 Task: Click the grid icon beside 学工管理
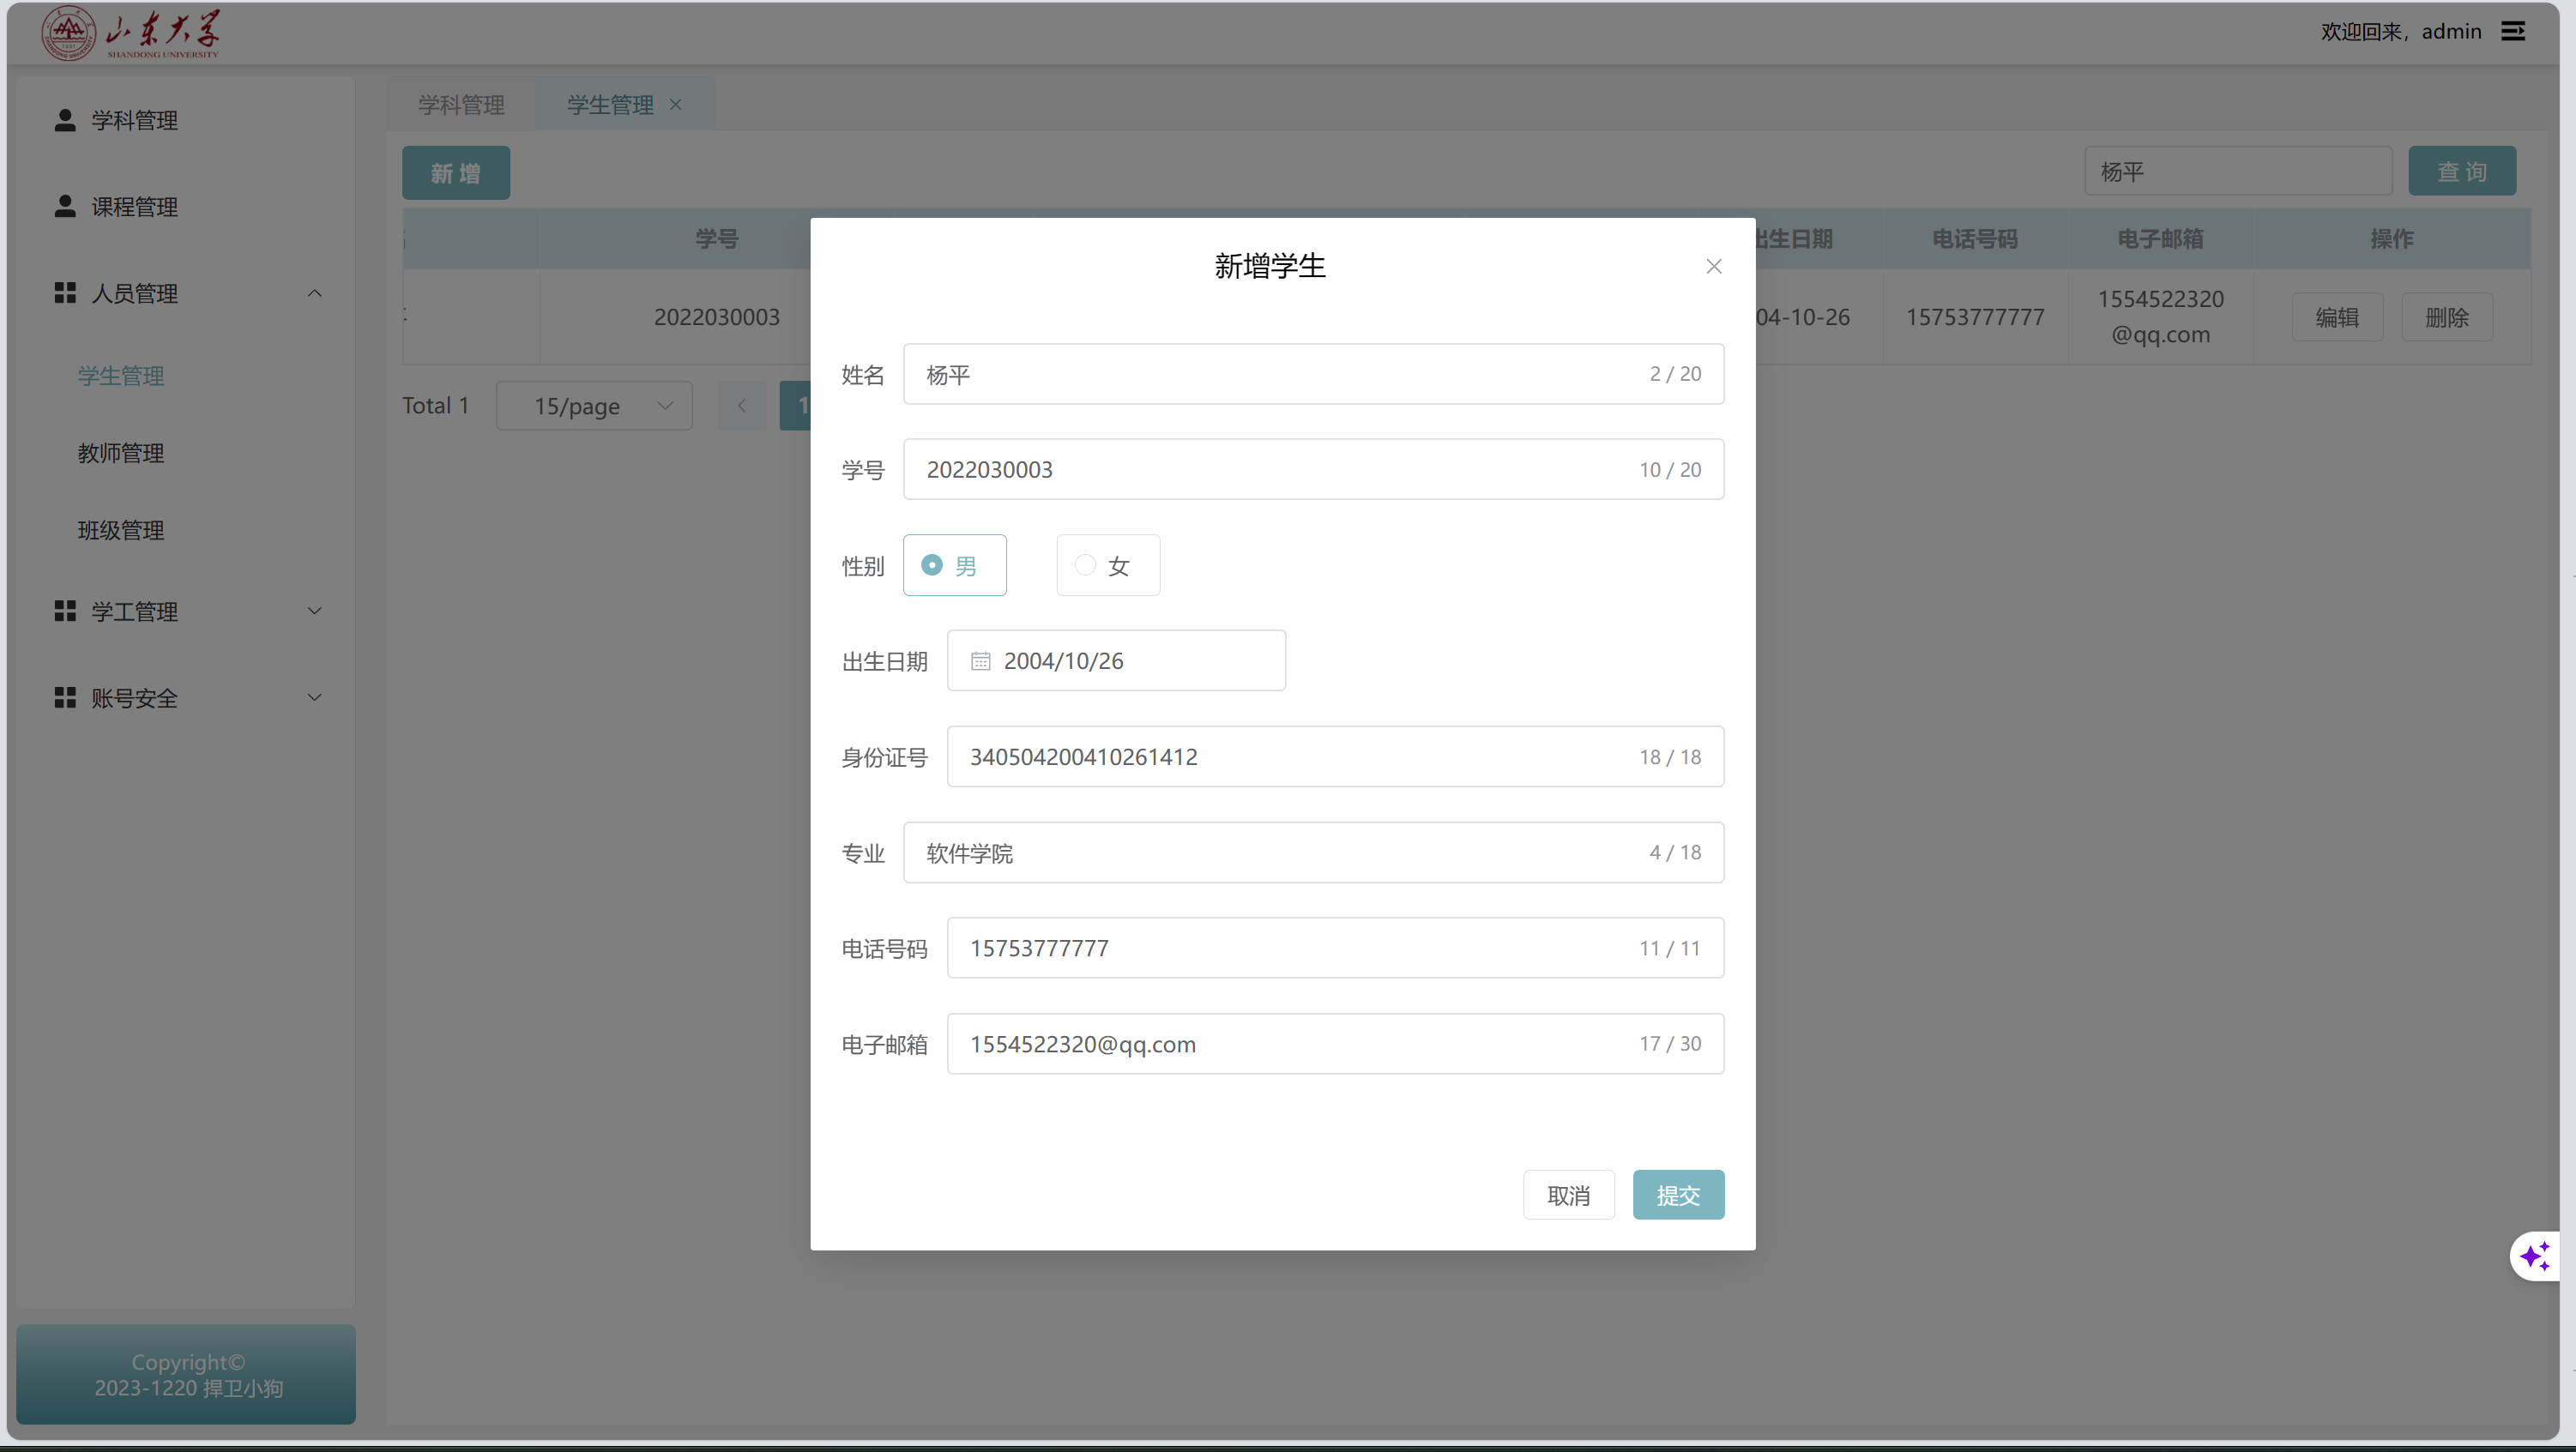(65, 611)
